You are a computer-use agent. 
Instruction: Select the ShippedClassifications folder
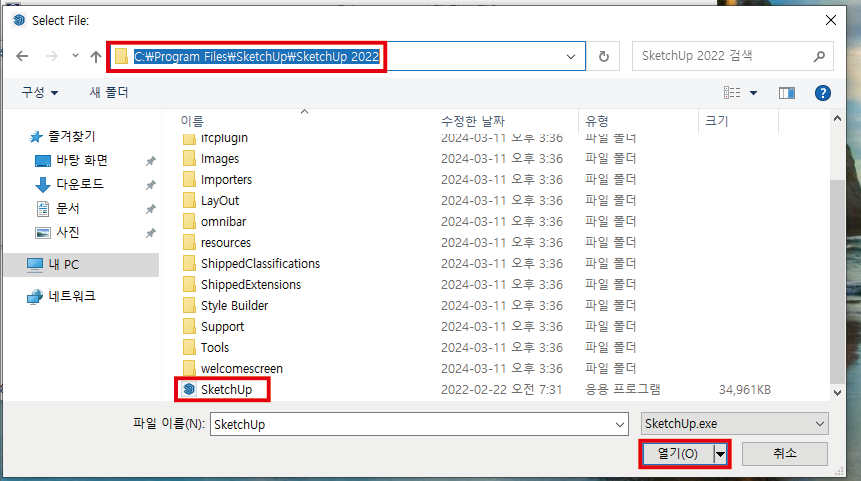[x=260, y=264]
